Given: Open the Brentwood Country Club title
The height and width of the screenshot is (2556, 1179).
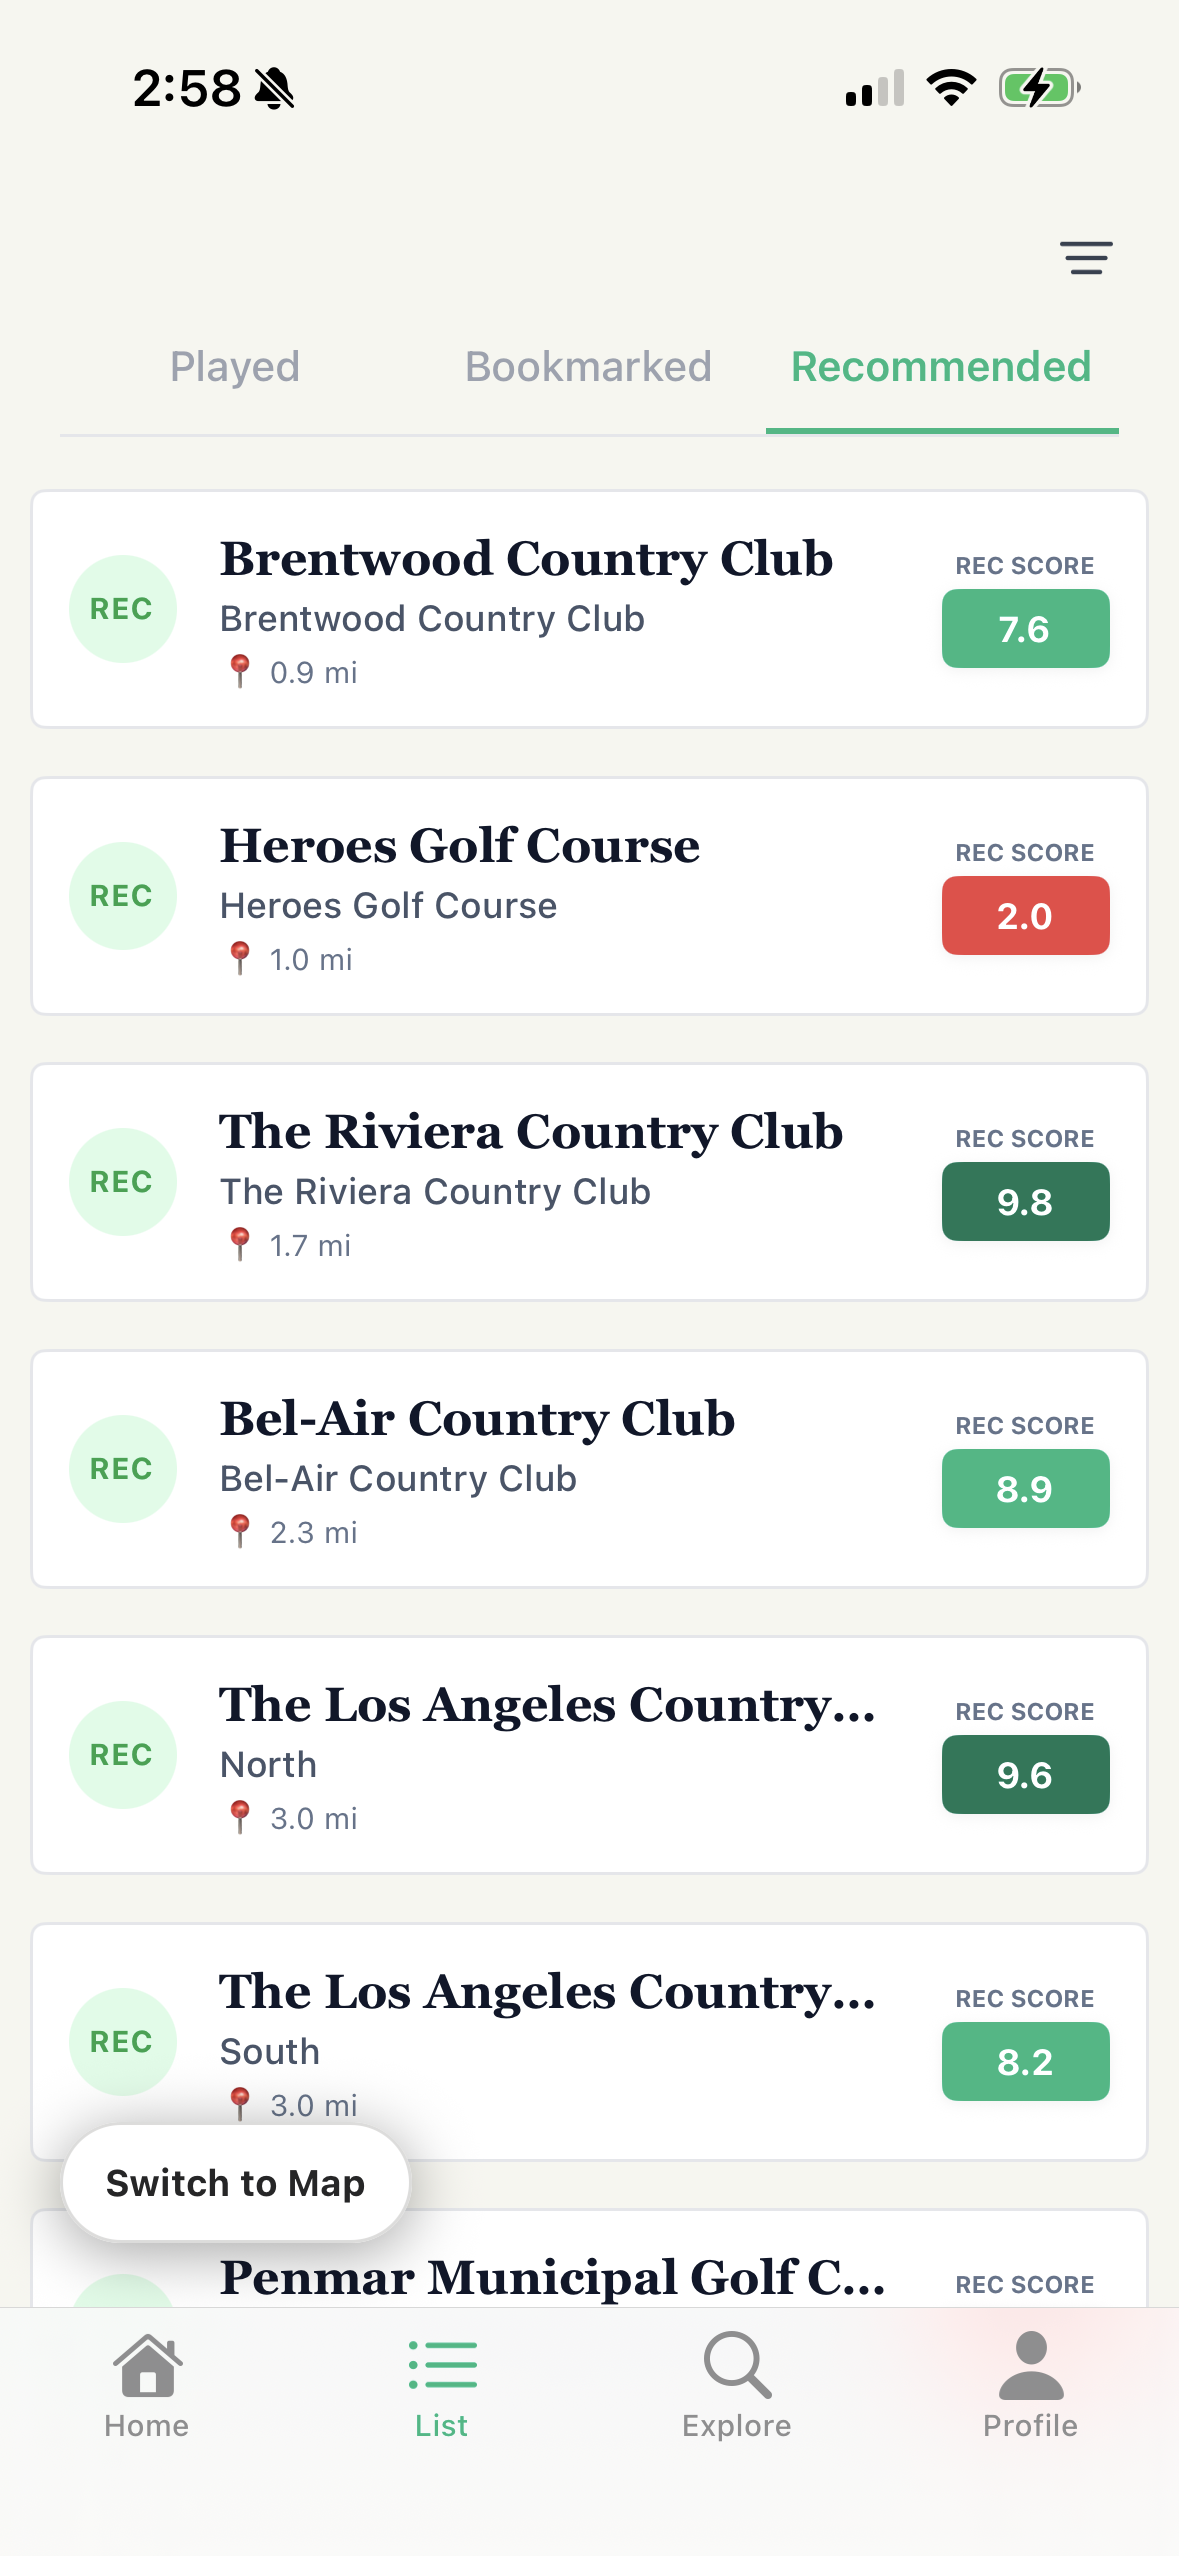Looking at the screenshot, I should click(x=526, y=559).
